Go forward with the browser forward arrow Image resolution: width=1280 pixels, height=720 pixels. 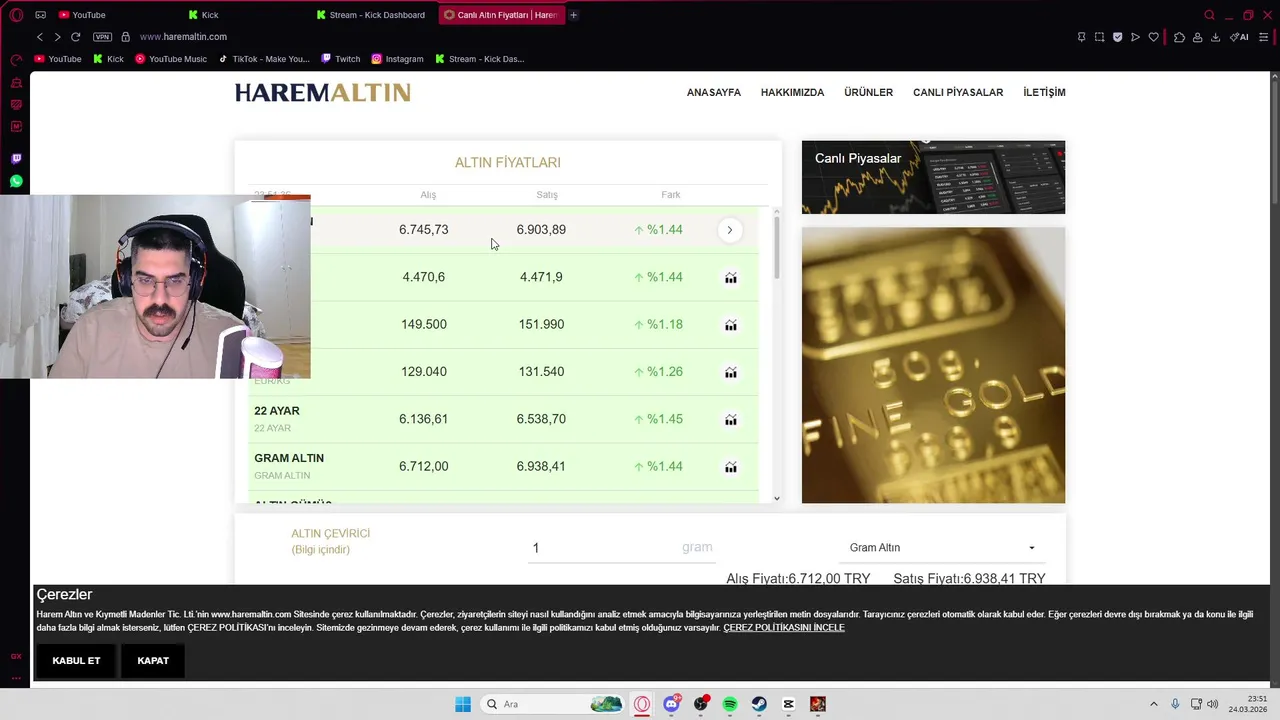coord(57,37)
